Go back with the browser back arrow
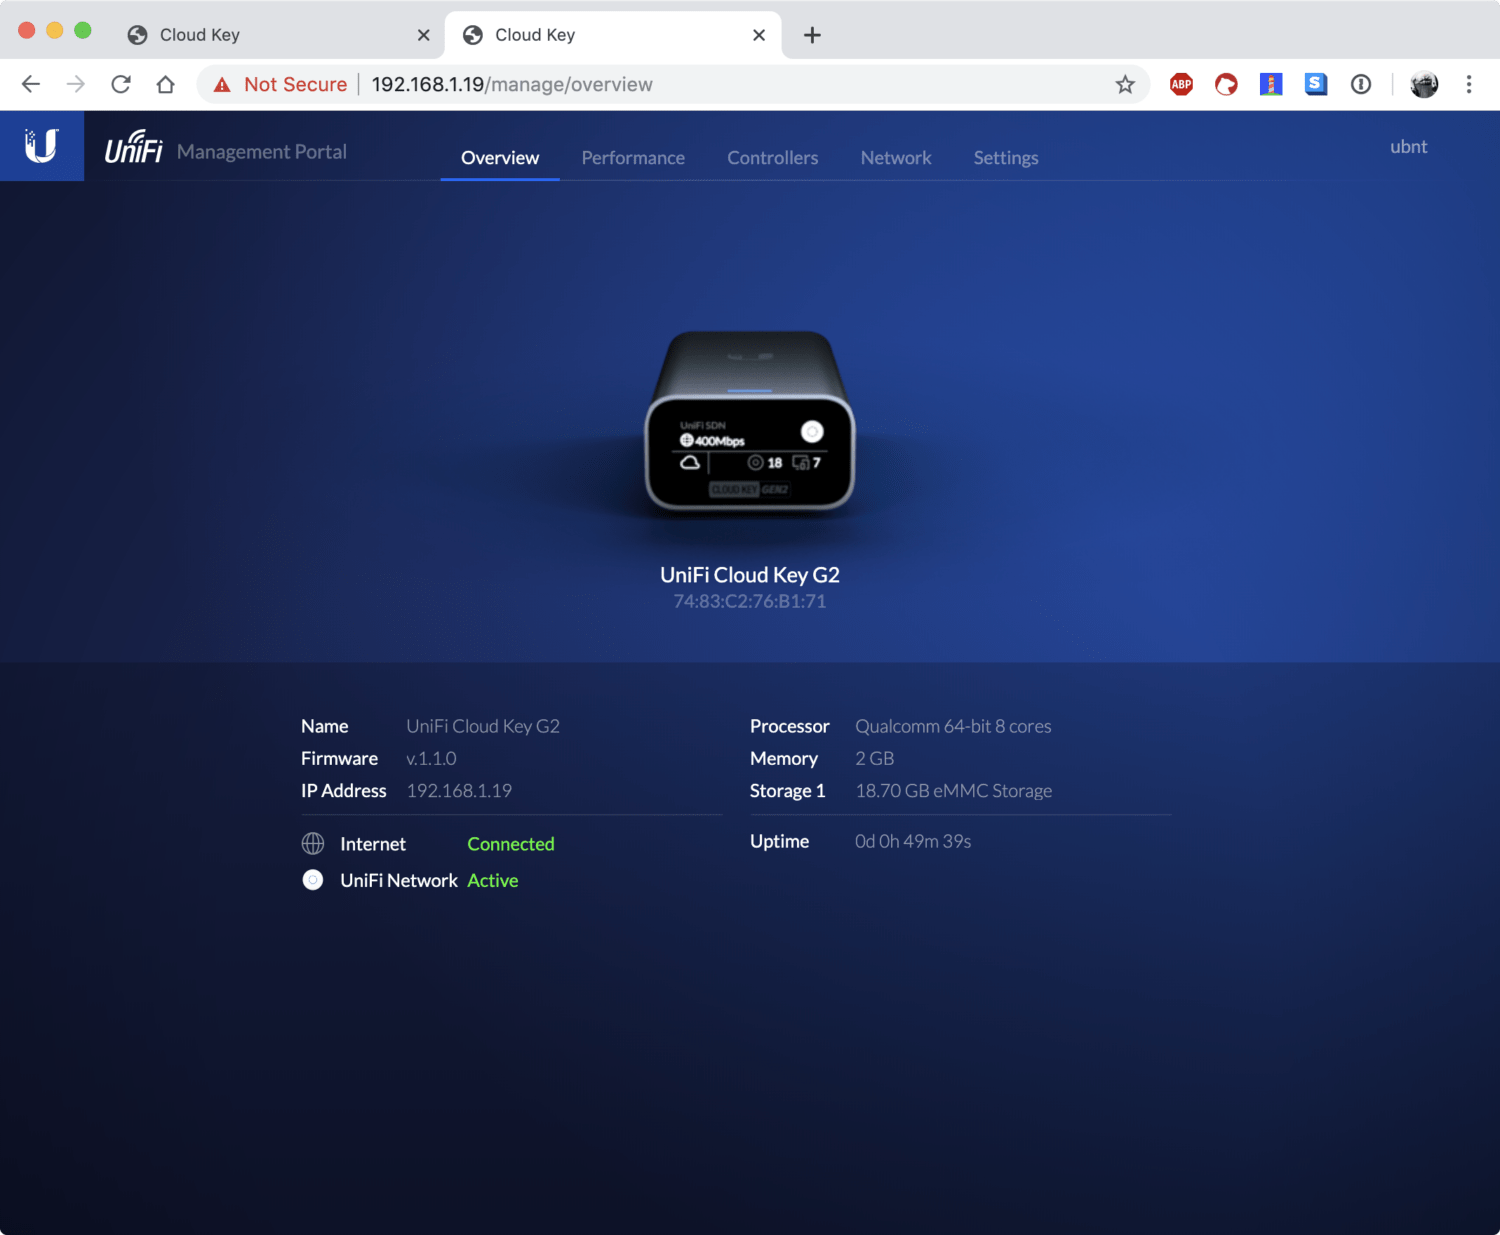Viewport: 1500px width, 1235px height. (31, 84)
